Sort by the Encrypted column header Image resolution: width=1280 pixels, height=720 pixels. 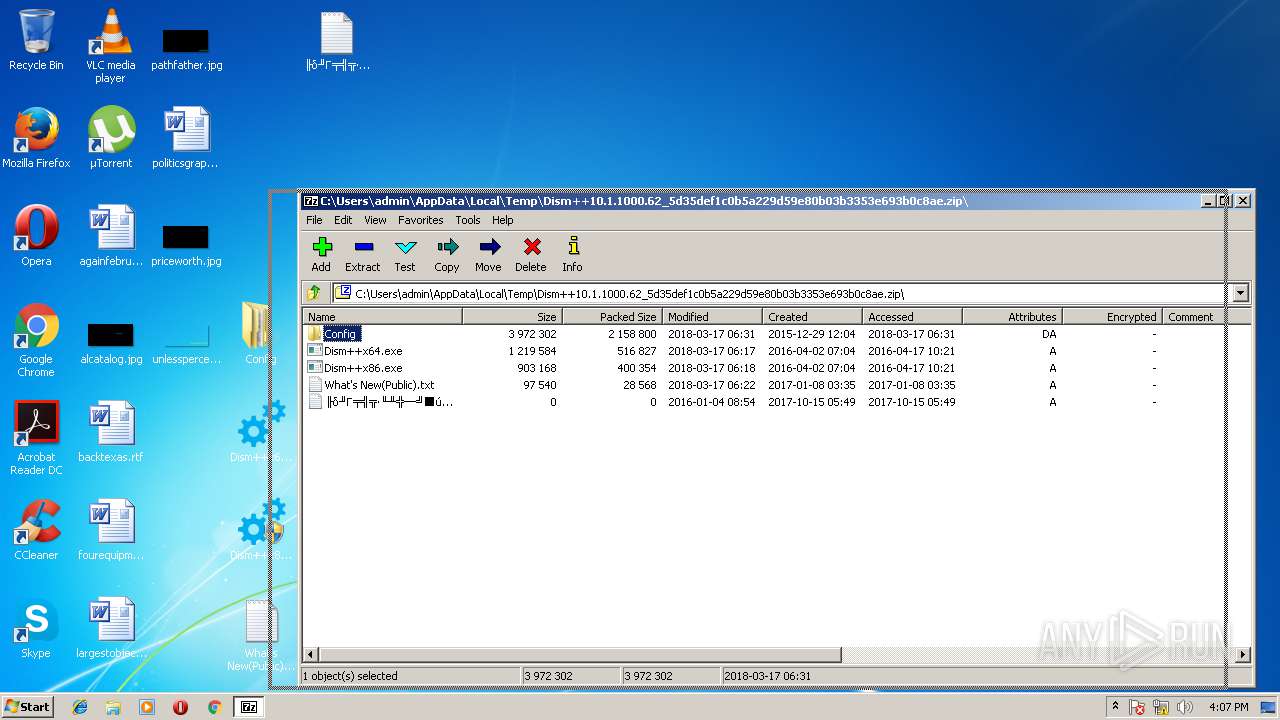pos(1112,317)
